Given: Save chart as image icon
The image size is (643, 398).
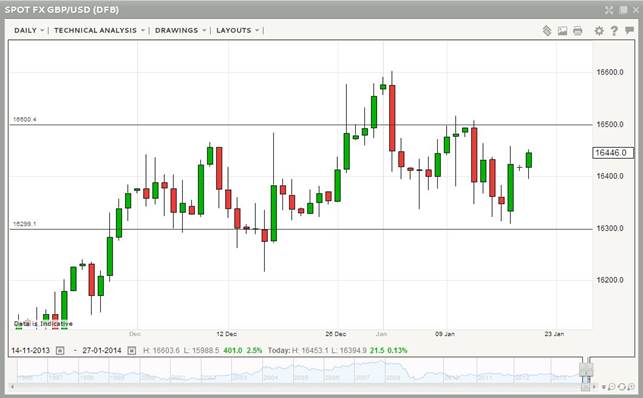Looking at the screenshot, I should [x=562, y=31].
